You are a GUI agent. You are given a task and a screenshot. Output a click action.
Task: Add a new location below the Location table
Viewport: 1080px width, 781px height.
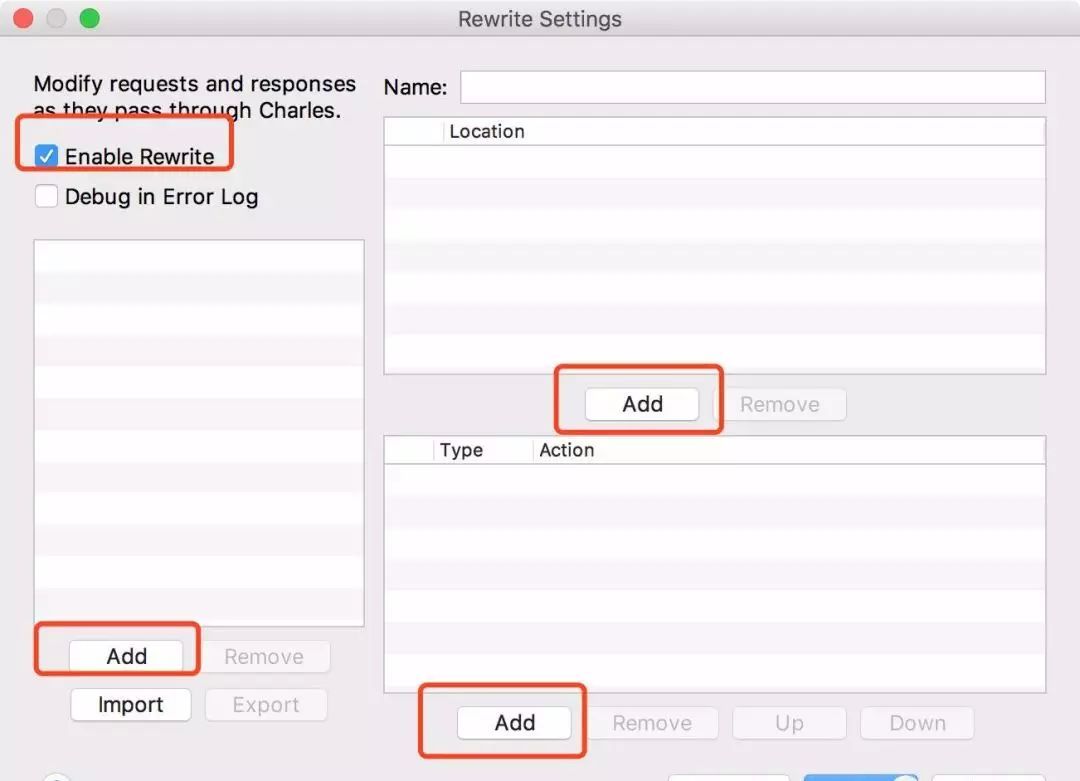point(642,404)
